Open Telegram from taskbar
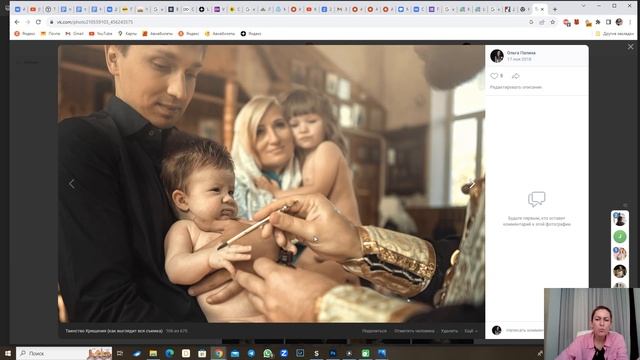The width and height of the screenshot is (640, 360). [x=251, y=353]
